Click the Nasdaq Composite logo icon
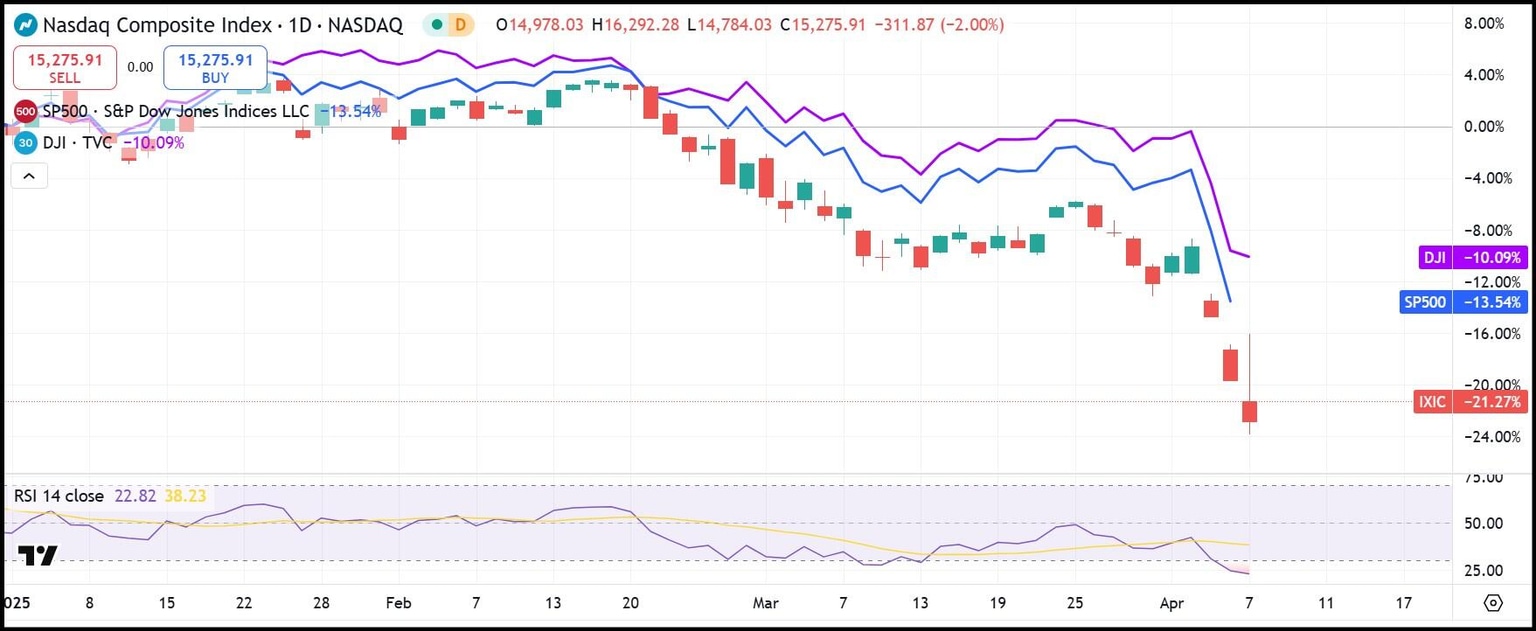Viewport: 1536px width, 631px height. pos(26,26)
